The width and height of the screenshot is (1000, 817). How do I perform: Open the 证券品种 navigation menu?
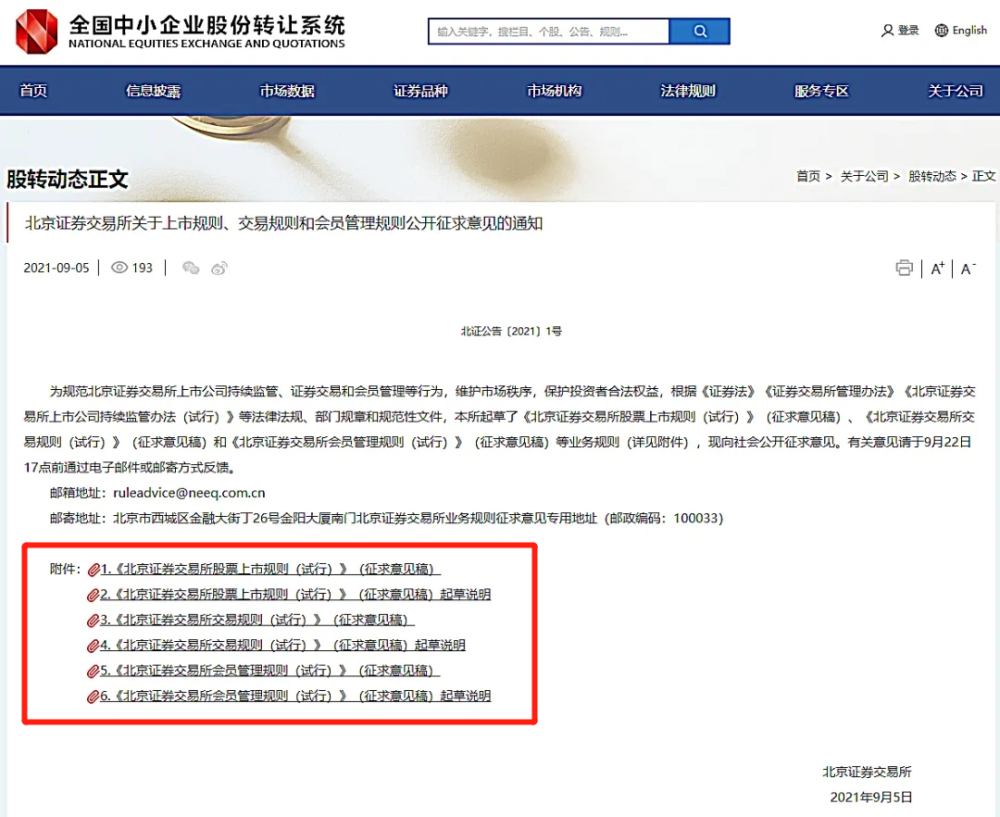point(421,91)
